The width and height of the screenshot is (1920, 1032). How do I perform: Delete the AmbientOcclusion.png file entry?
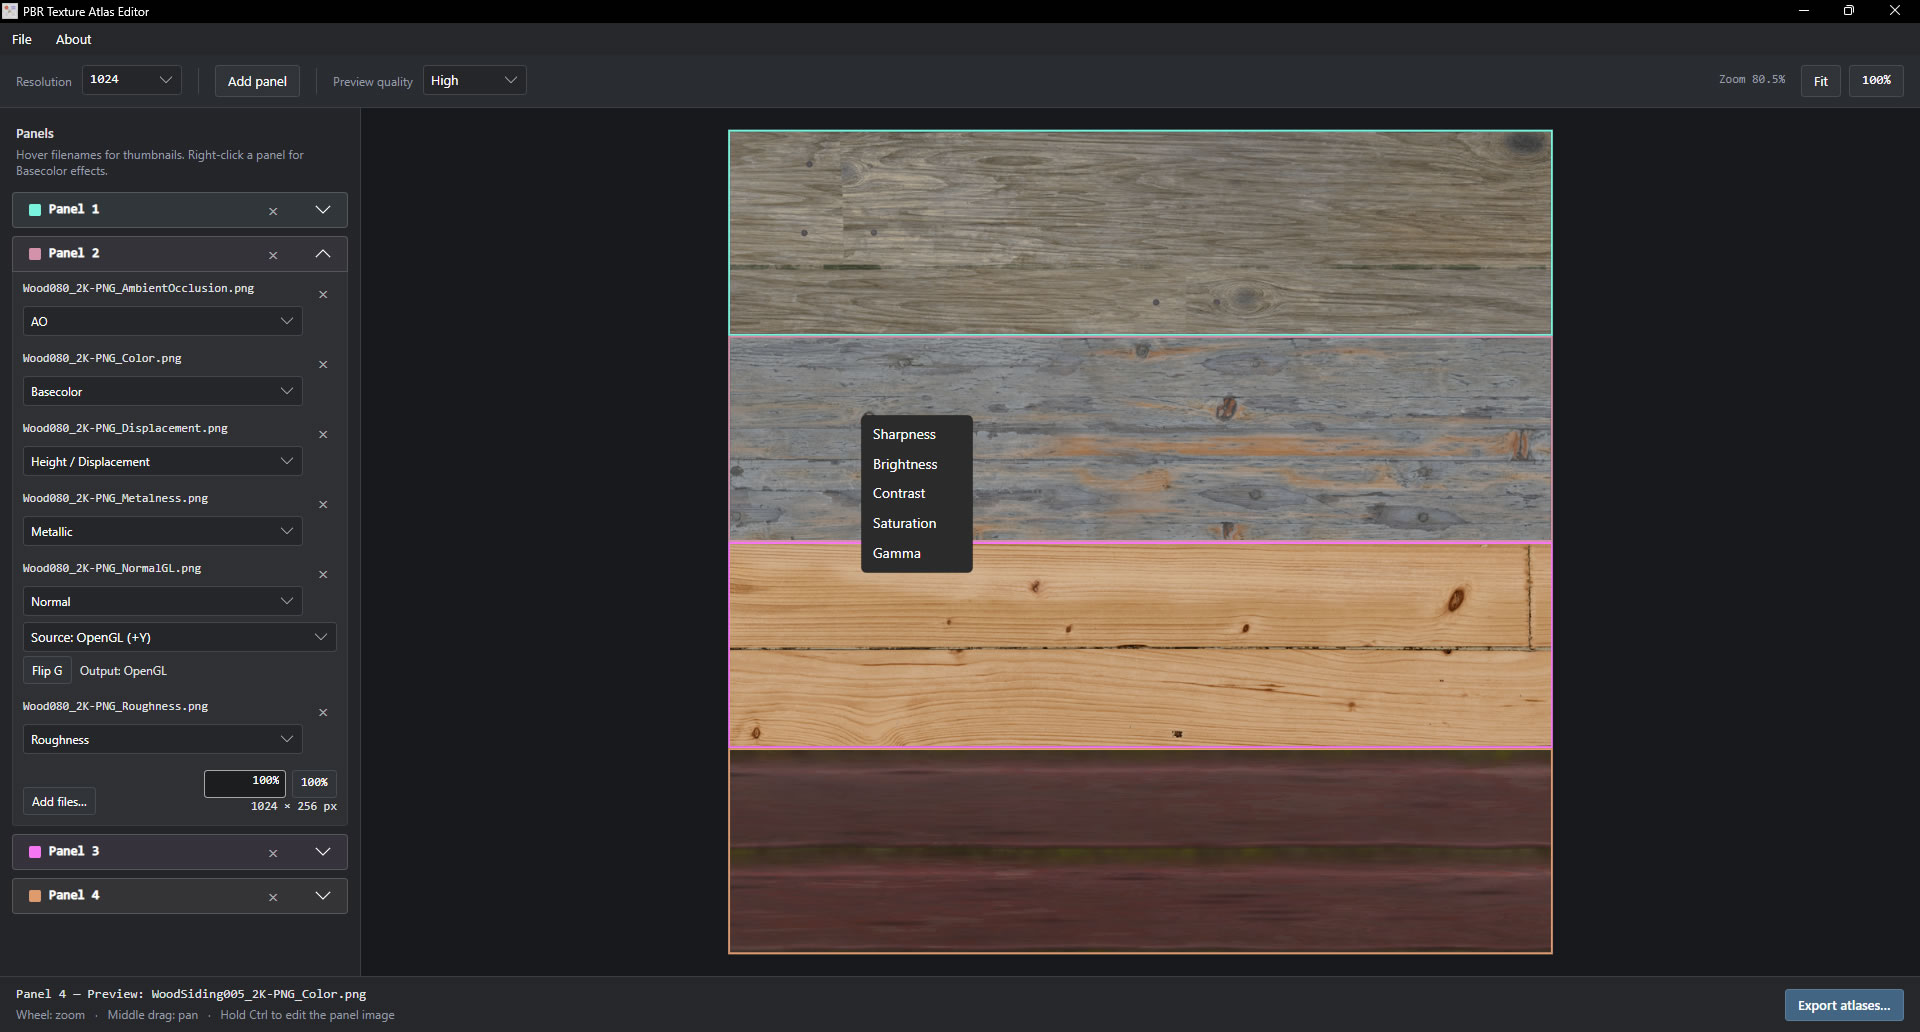pos(323,294)
